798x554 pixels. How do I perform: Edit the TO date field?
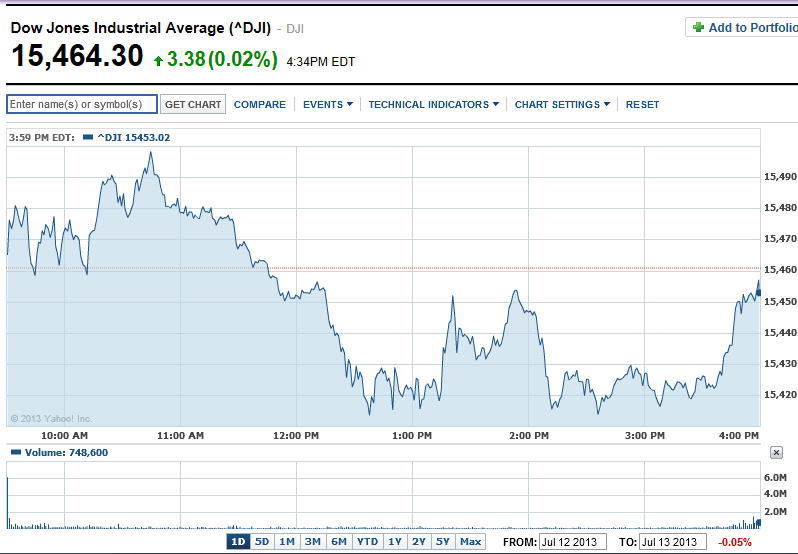point(673,542)
